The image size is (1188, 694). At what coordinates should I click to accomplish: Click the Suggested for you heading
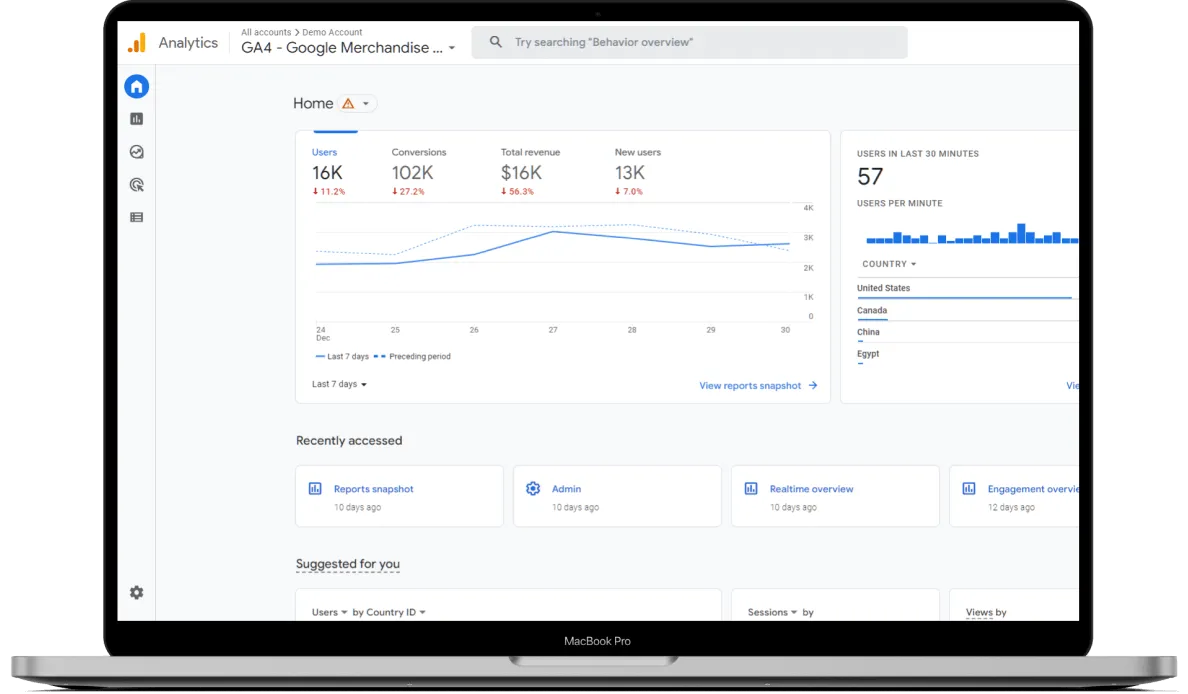348,564
